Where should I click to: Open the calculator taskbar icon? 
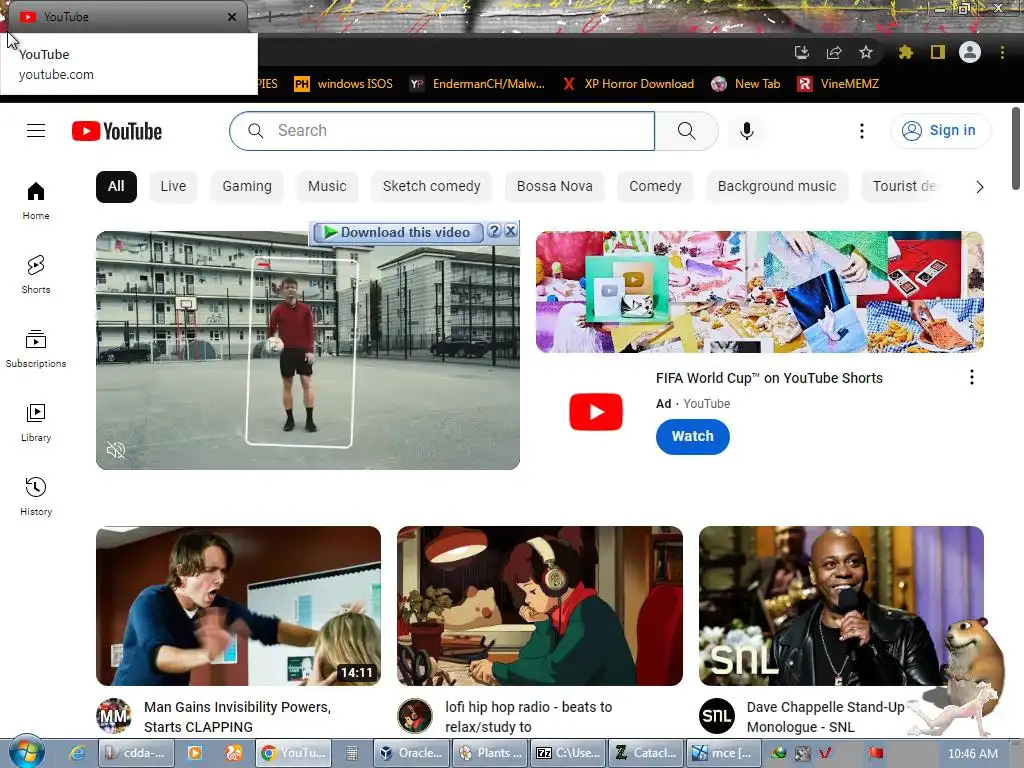point(351,753)
